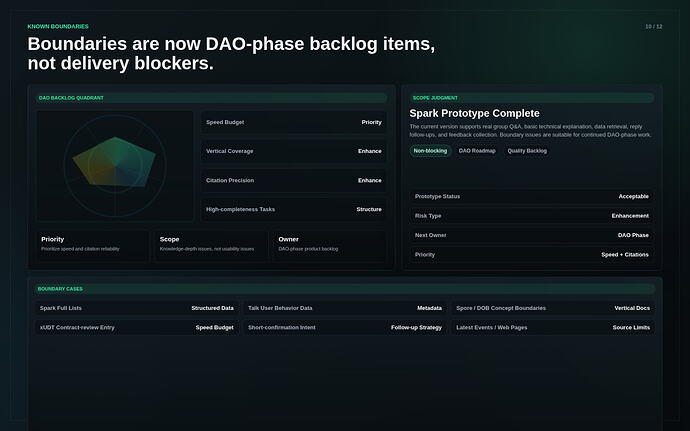Click the Vertical Coverage Enhance row
Viewport: 690px width, 431px height.
pyautogui.click(x=294, y=151)
